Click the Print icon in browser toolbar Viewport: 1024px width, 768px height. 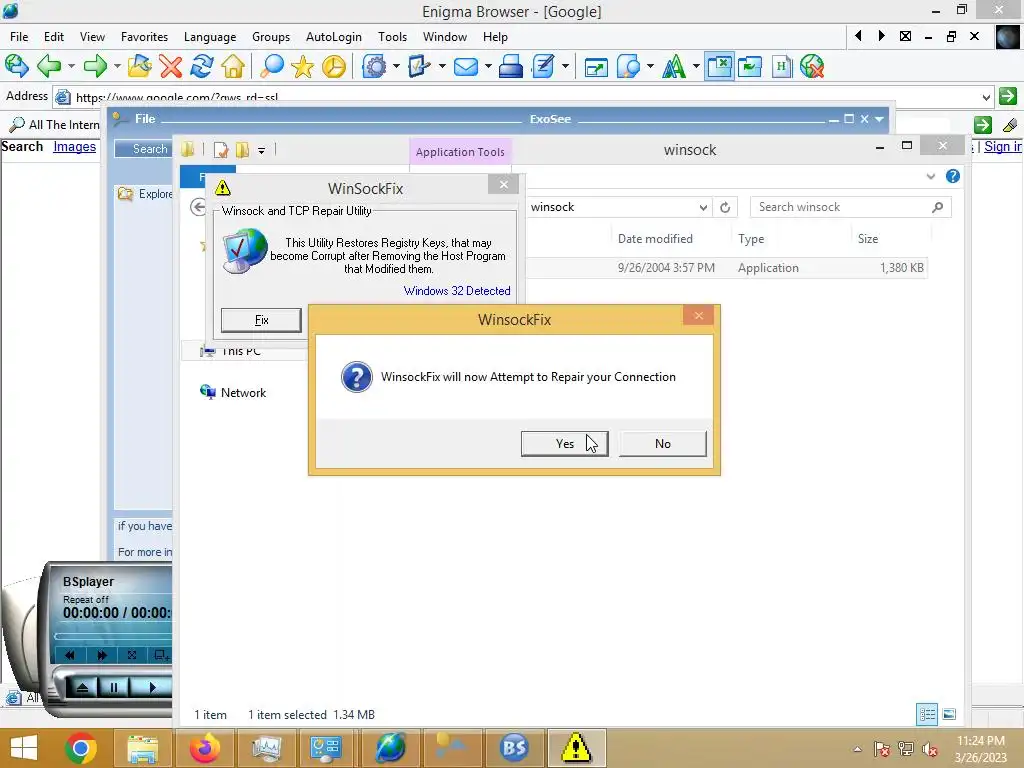pyautogui.click(x=511, y=66)
